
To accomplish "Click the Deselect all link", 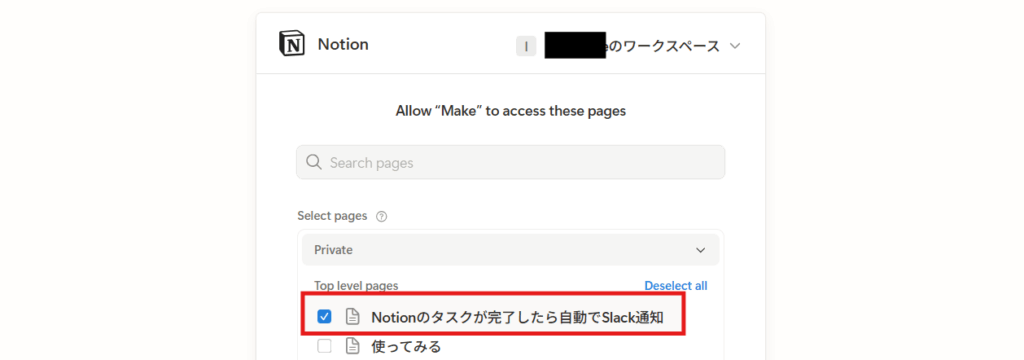I will tap(676, 286).
